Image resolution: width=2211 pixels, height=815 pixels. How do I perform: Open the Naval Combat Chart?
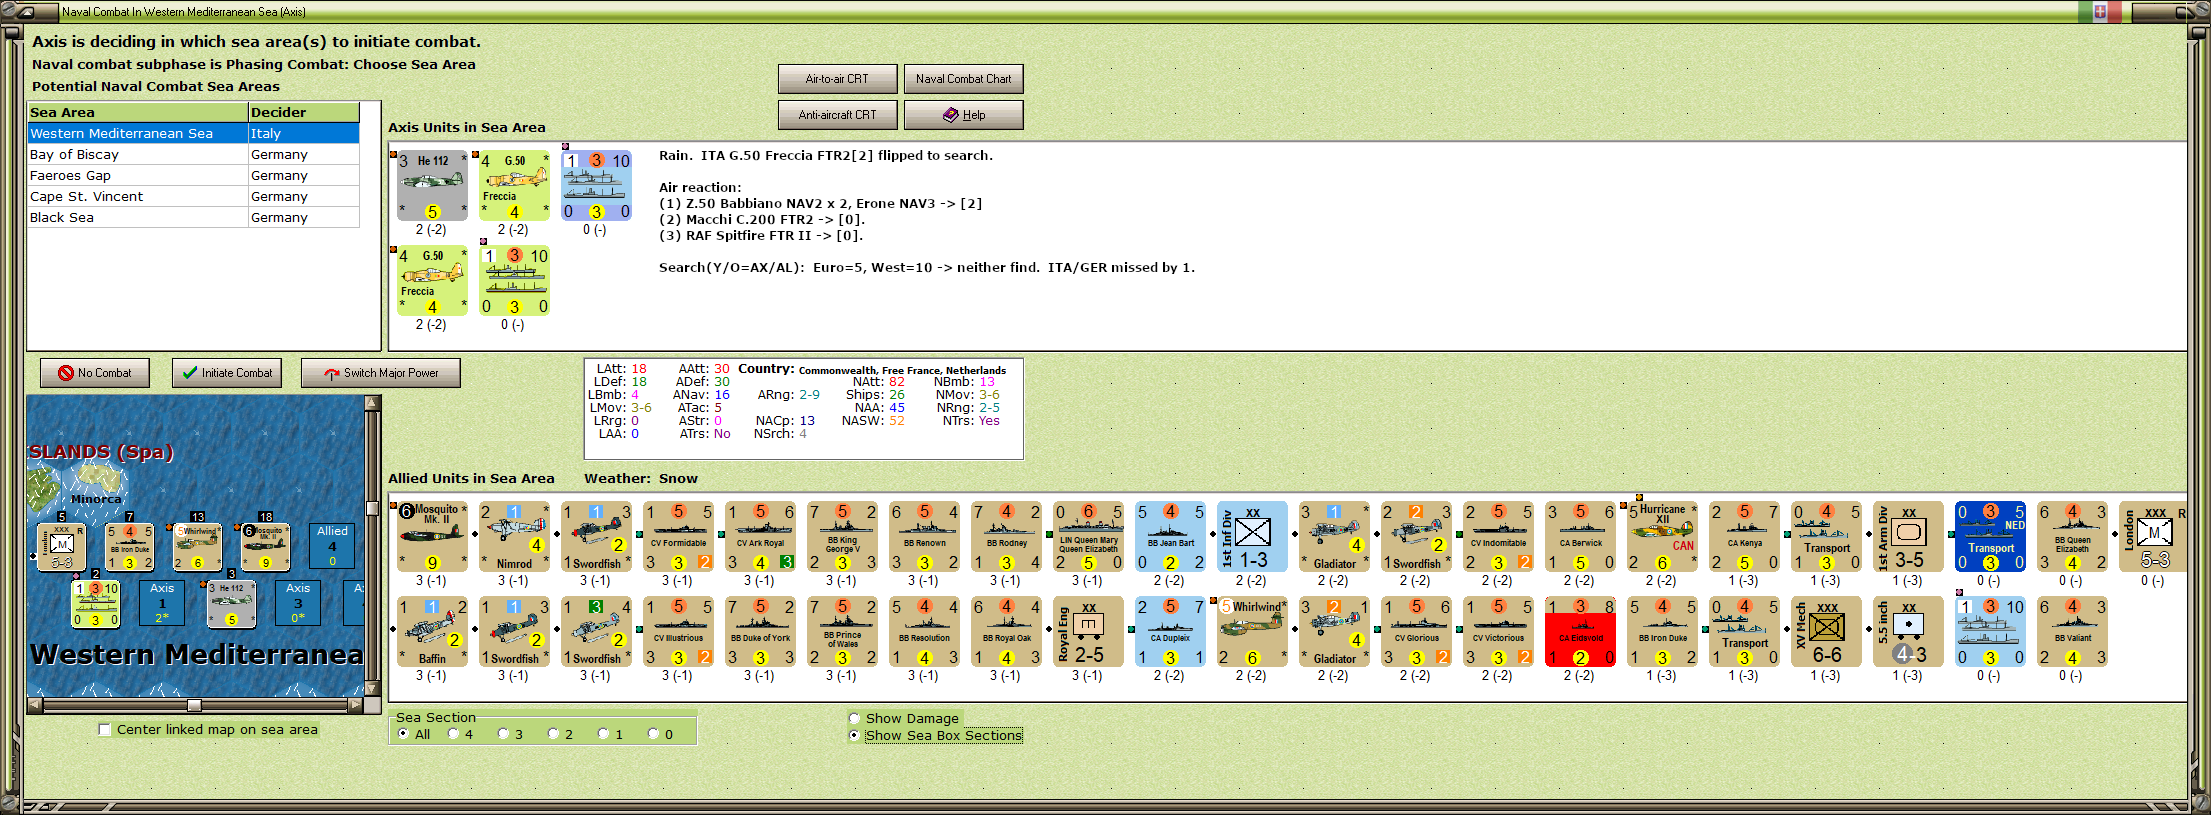963,79
